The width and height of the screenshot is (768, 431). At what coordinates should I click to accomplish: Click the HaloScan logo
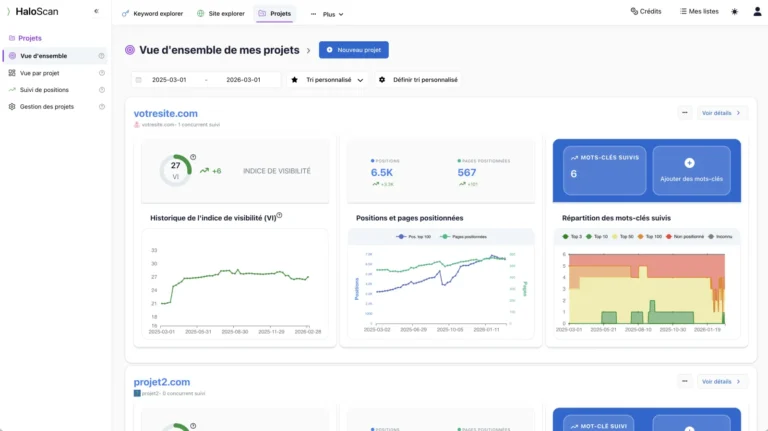coord(32,11)
